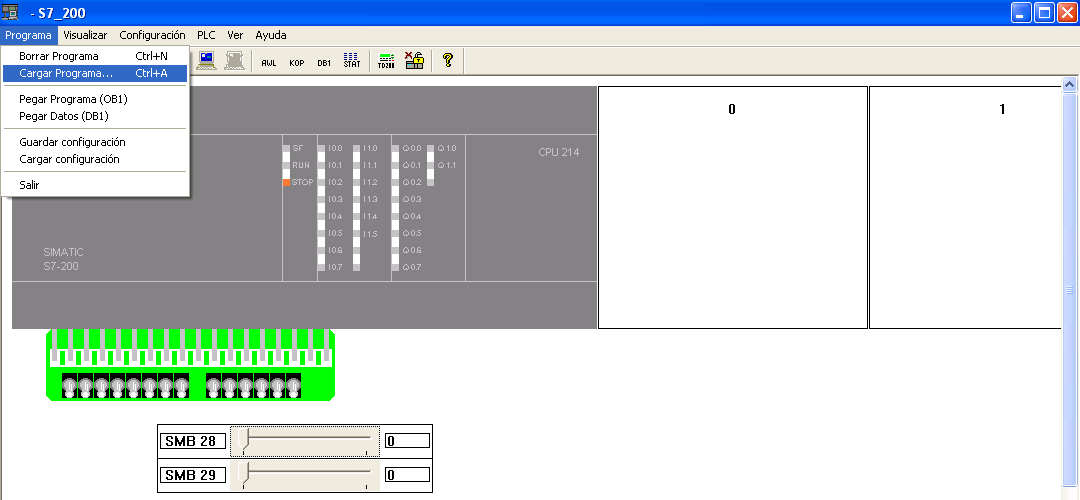This screenshot has width=1080, height=500.
Task: Open the Configuración menu
Action: (x=152, y=35)
